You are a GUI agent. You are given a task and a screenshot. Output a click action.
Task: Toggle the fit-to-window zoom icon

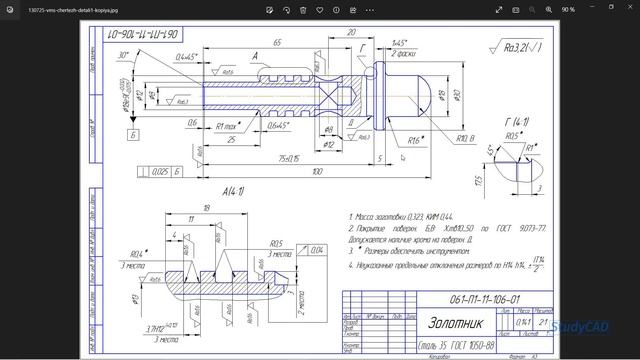click(516, 10)
